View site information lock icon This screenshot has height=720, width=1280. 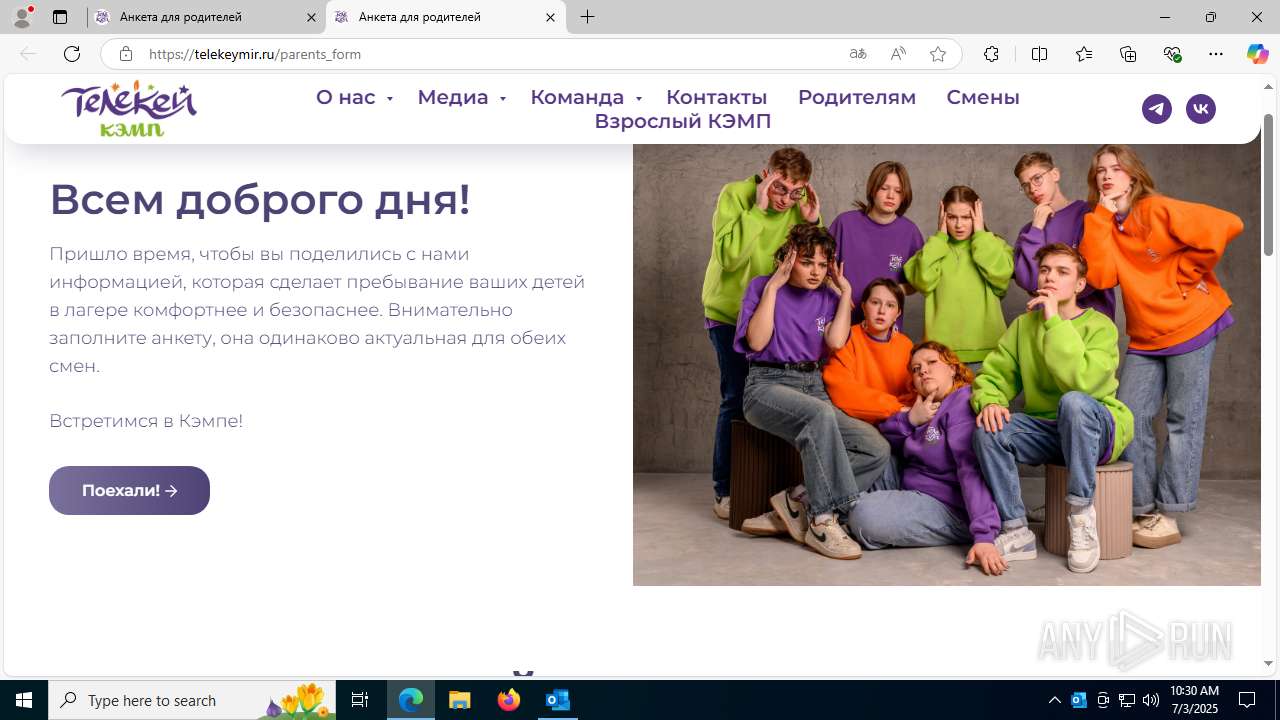tap(125, 54)
